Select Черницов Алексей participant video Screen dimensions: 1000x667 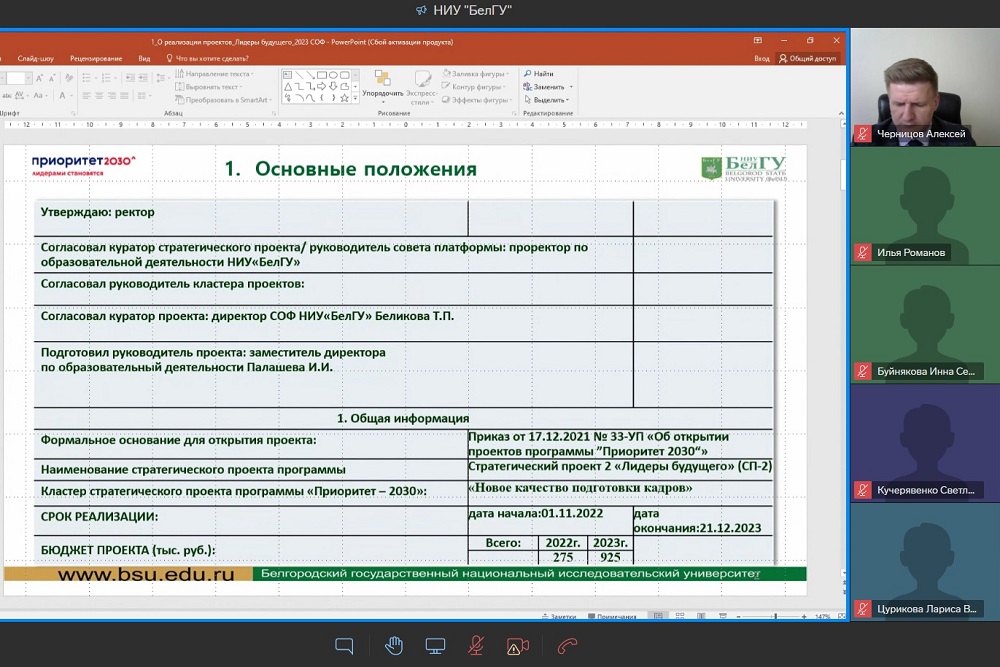click(925, 87)
